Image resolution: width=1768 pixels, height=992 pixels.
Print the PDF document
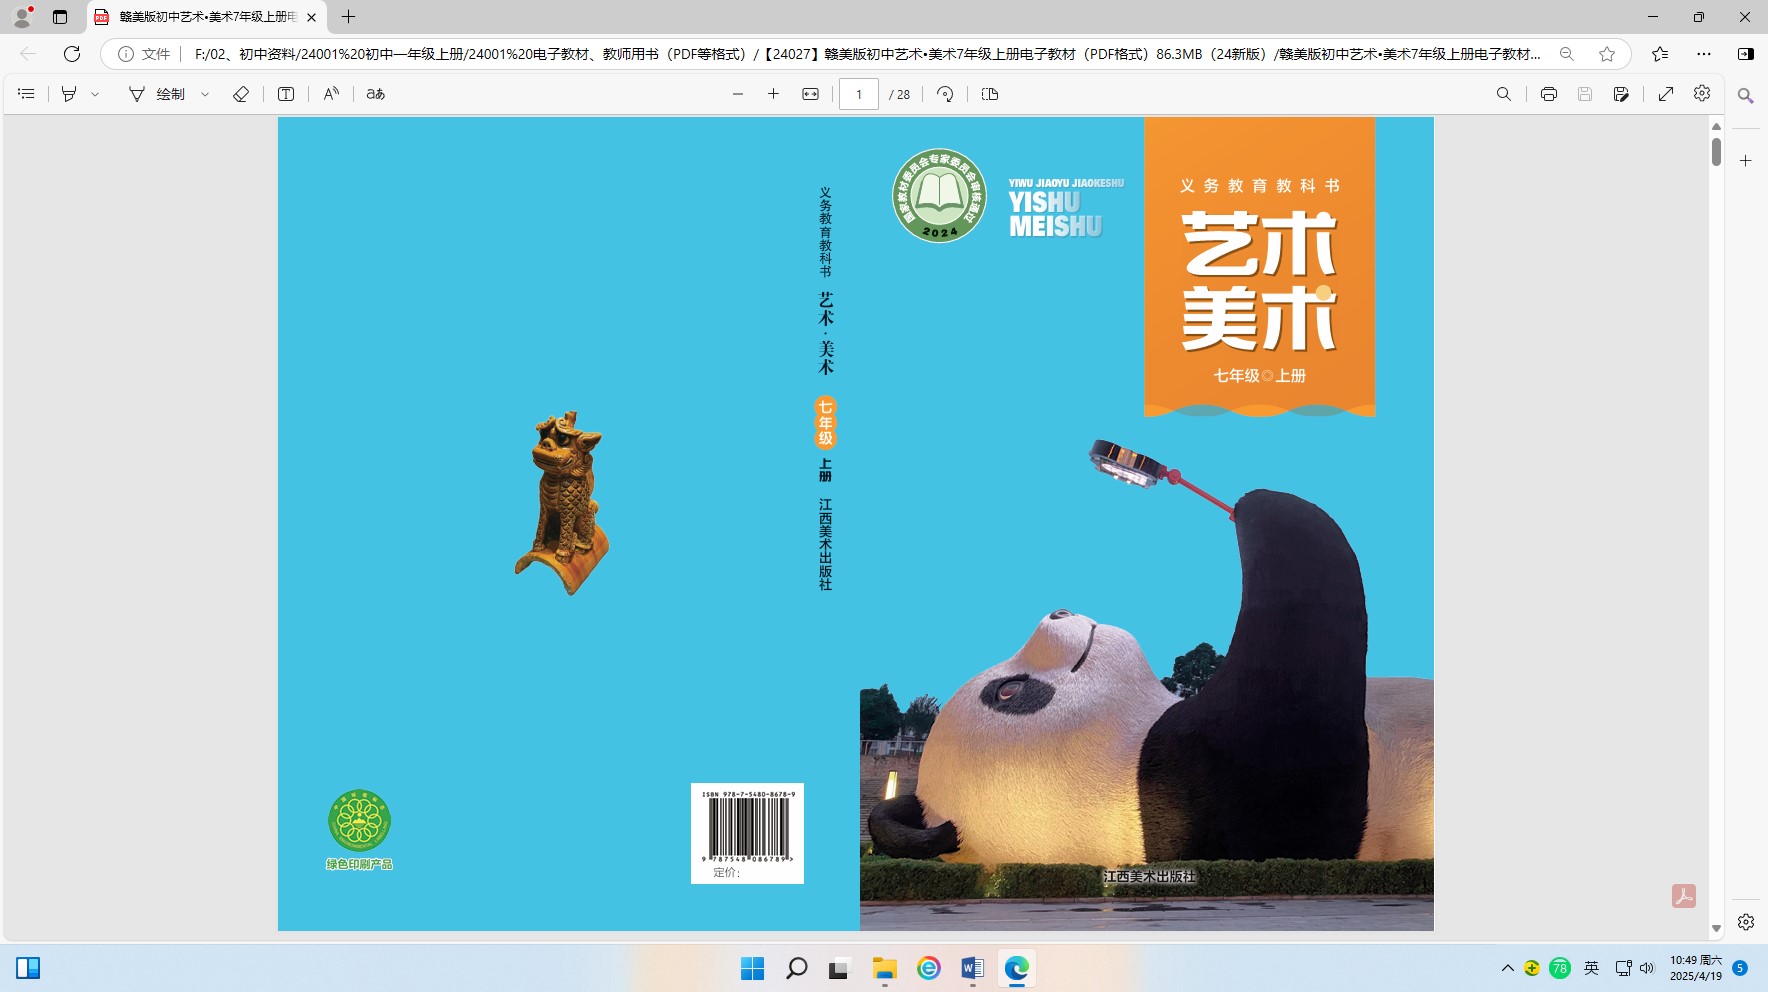1549,94
